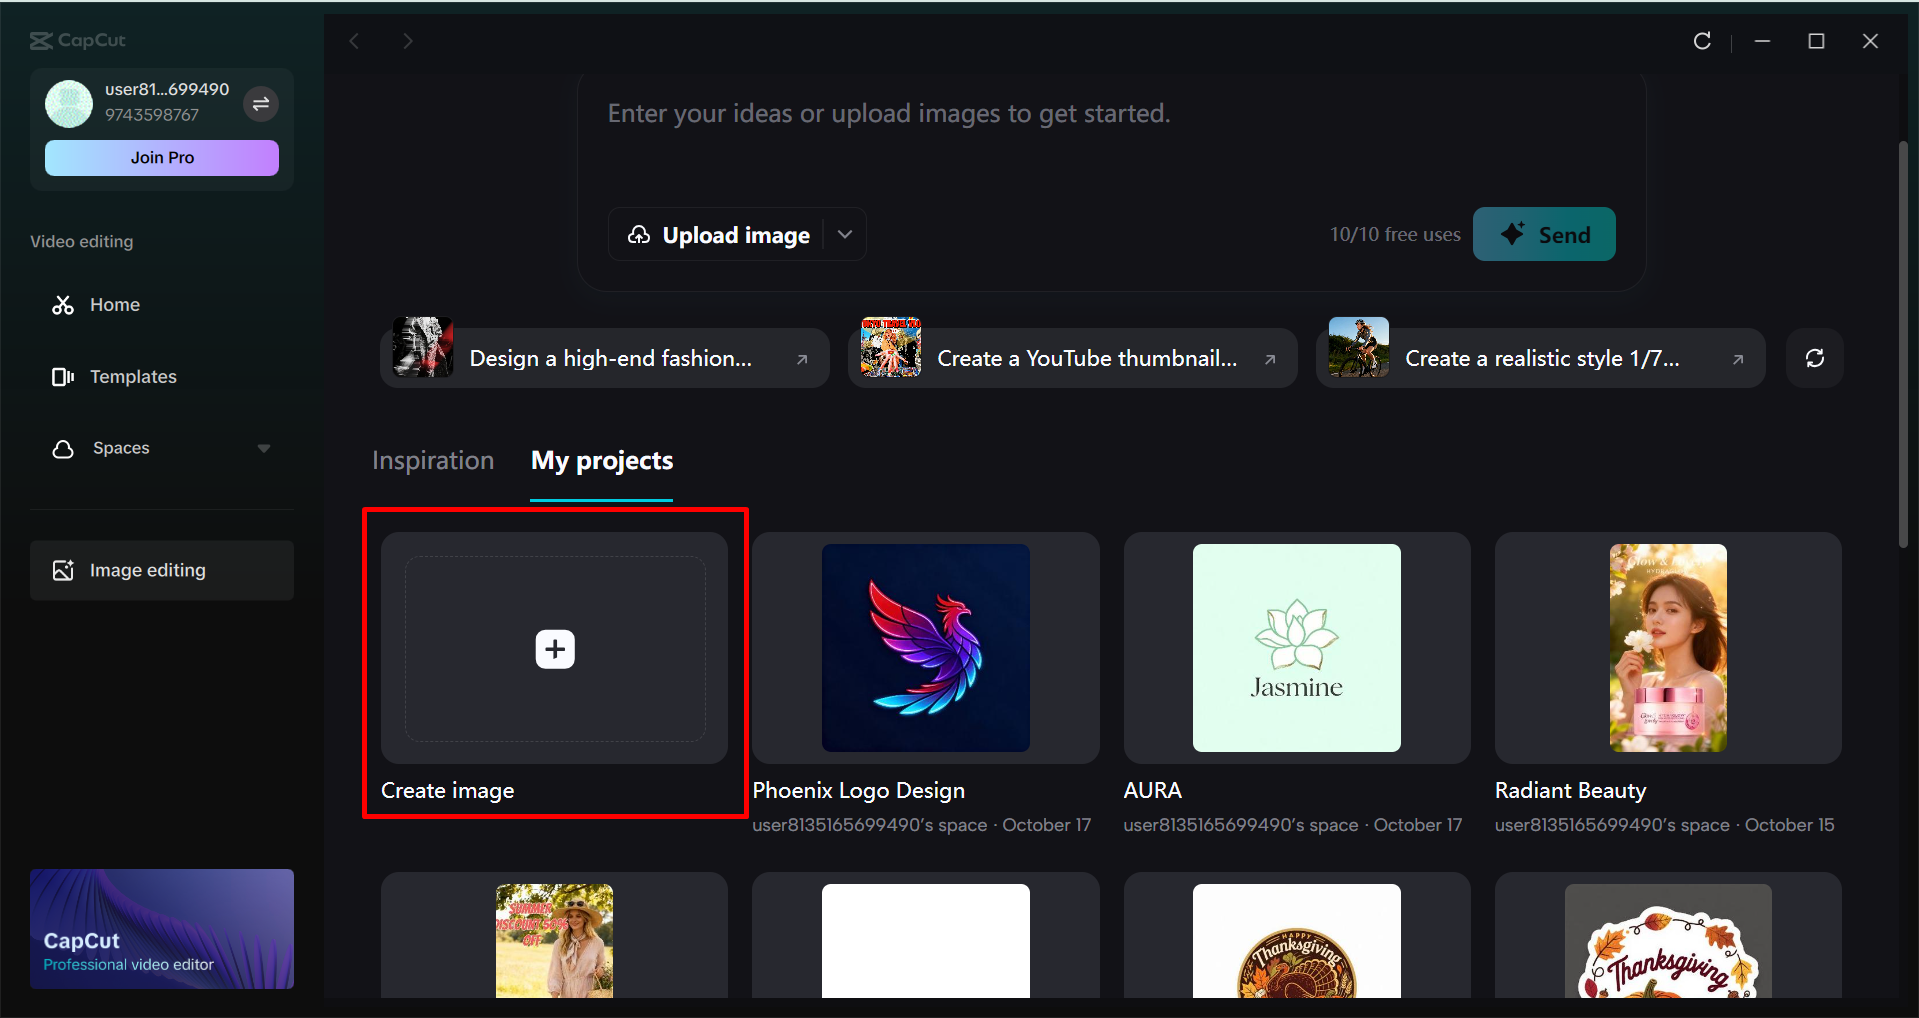Open Image editing in the sidebar
This screenshot has height=1018, width=1919.
click(x=162, y=570)
